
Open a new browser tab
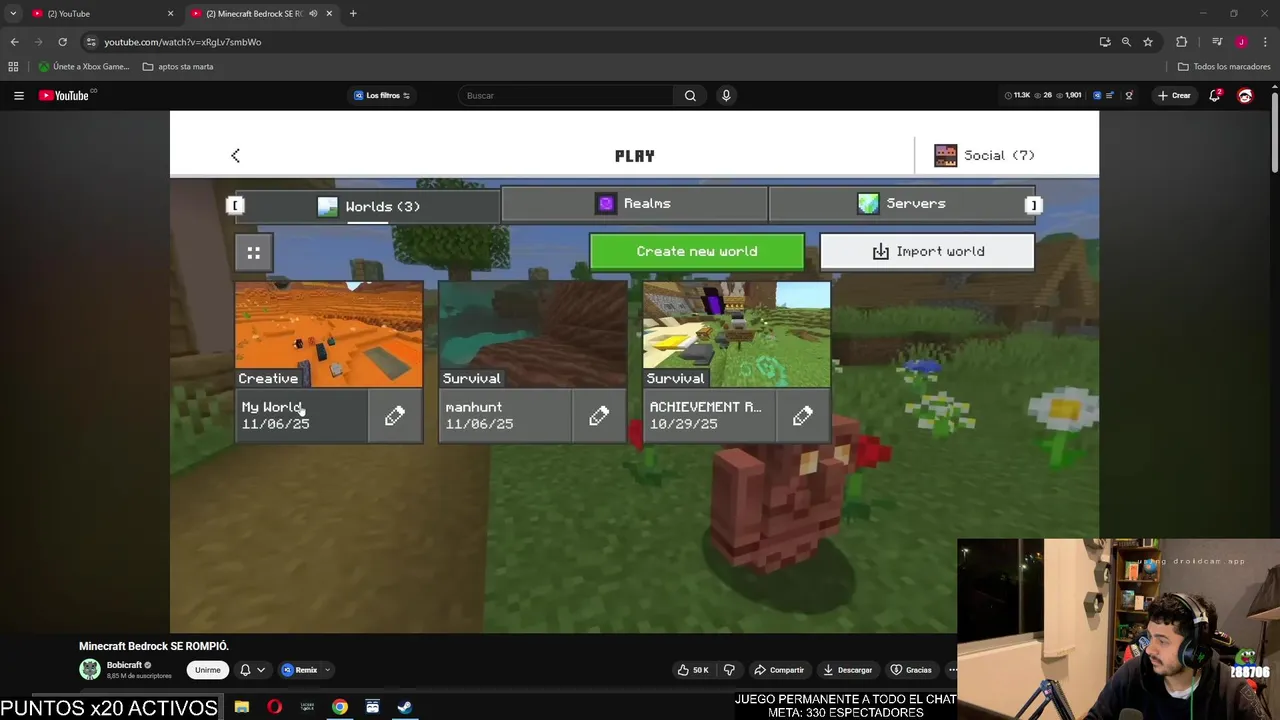(x=353, y=13)
